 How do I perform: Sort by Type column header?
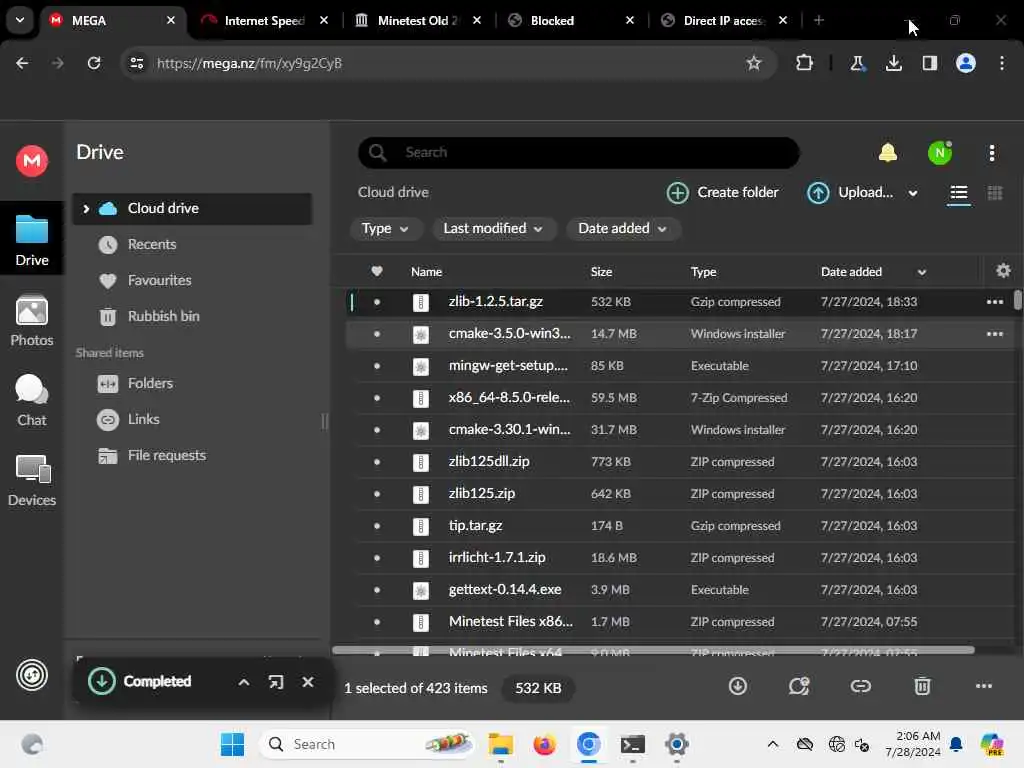[703, 272]
